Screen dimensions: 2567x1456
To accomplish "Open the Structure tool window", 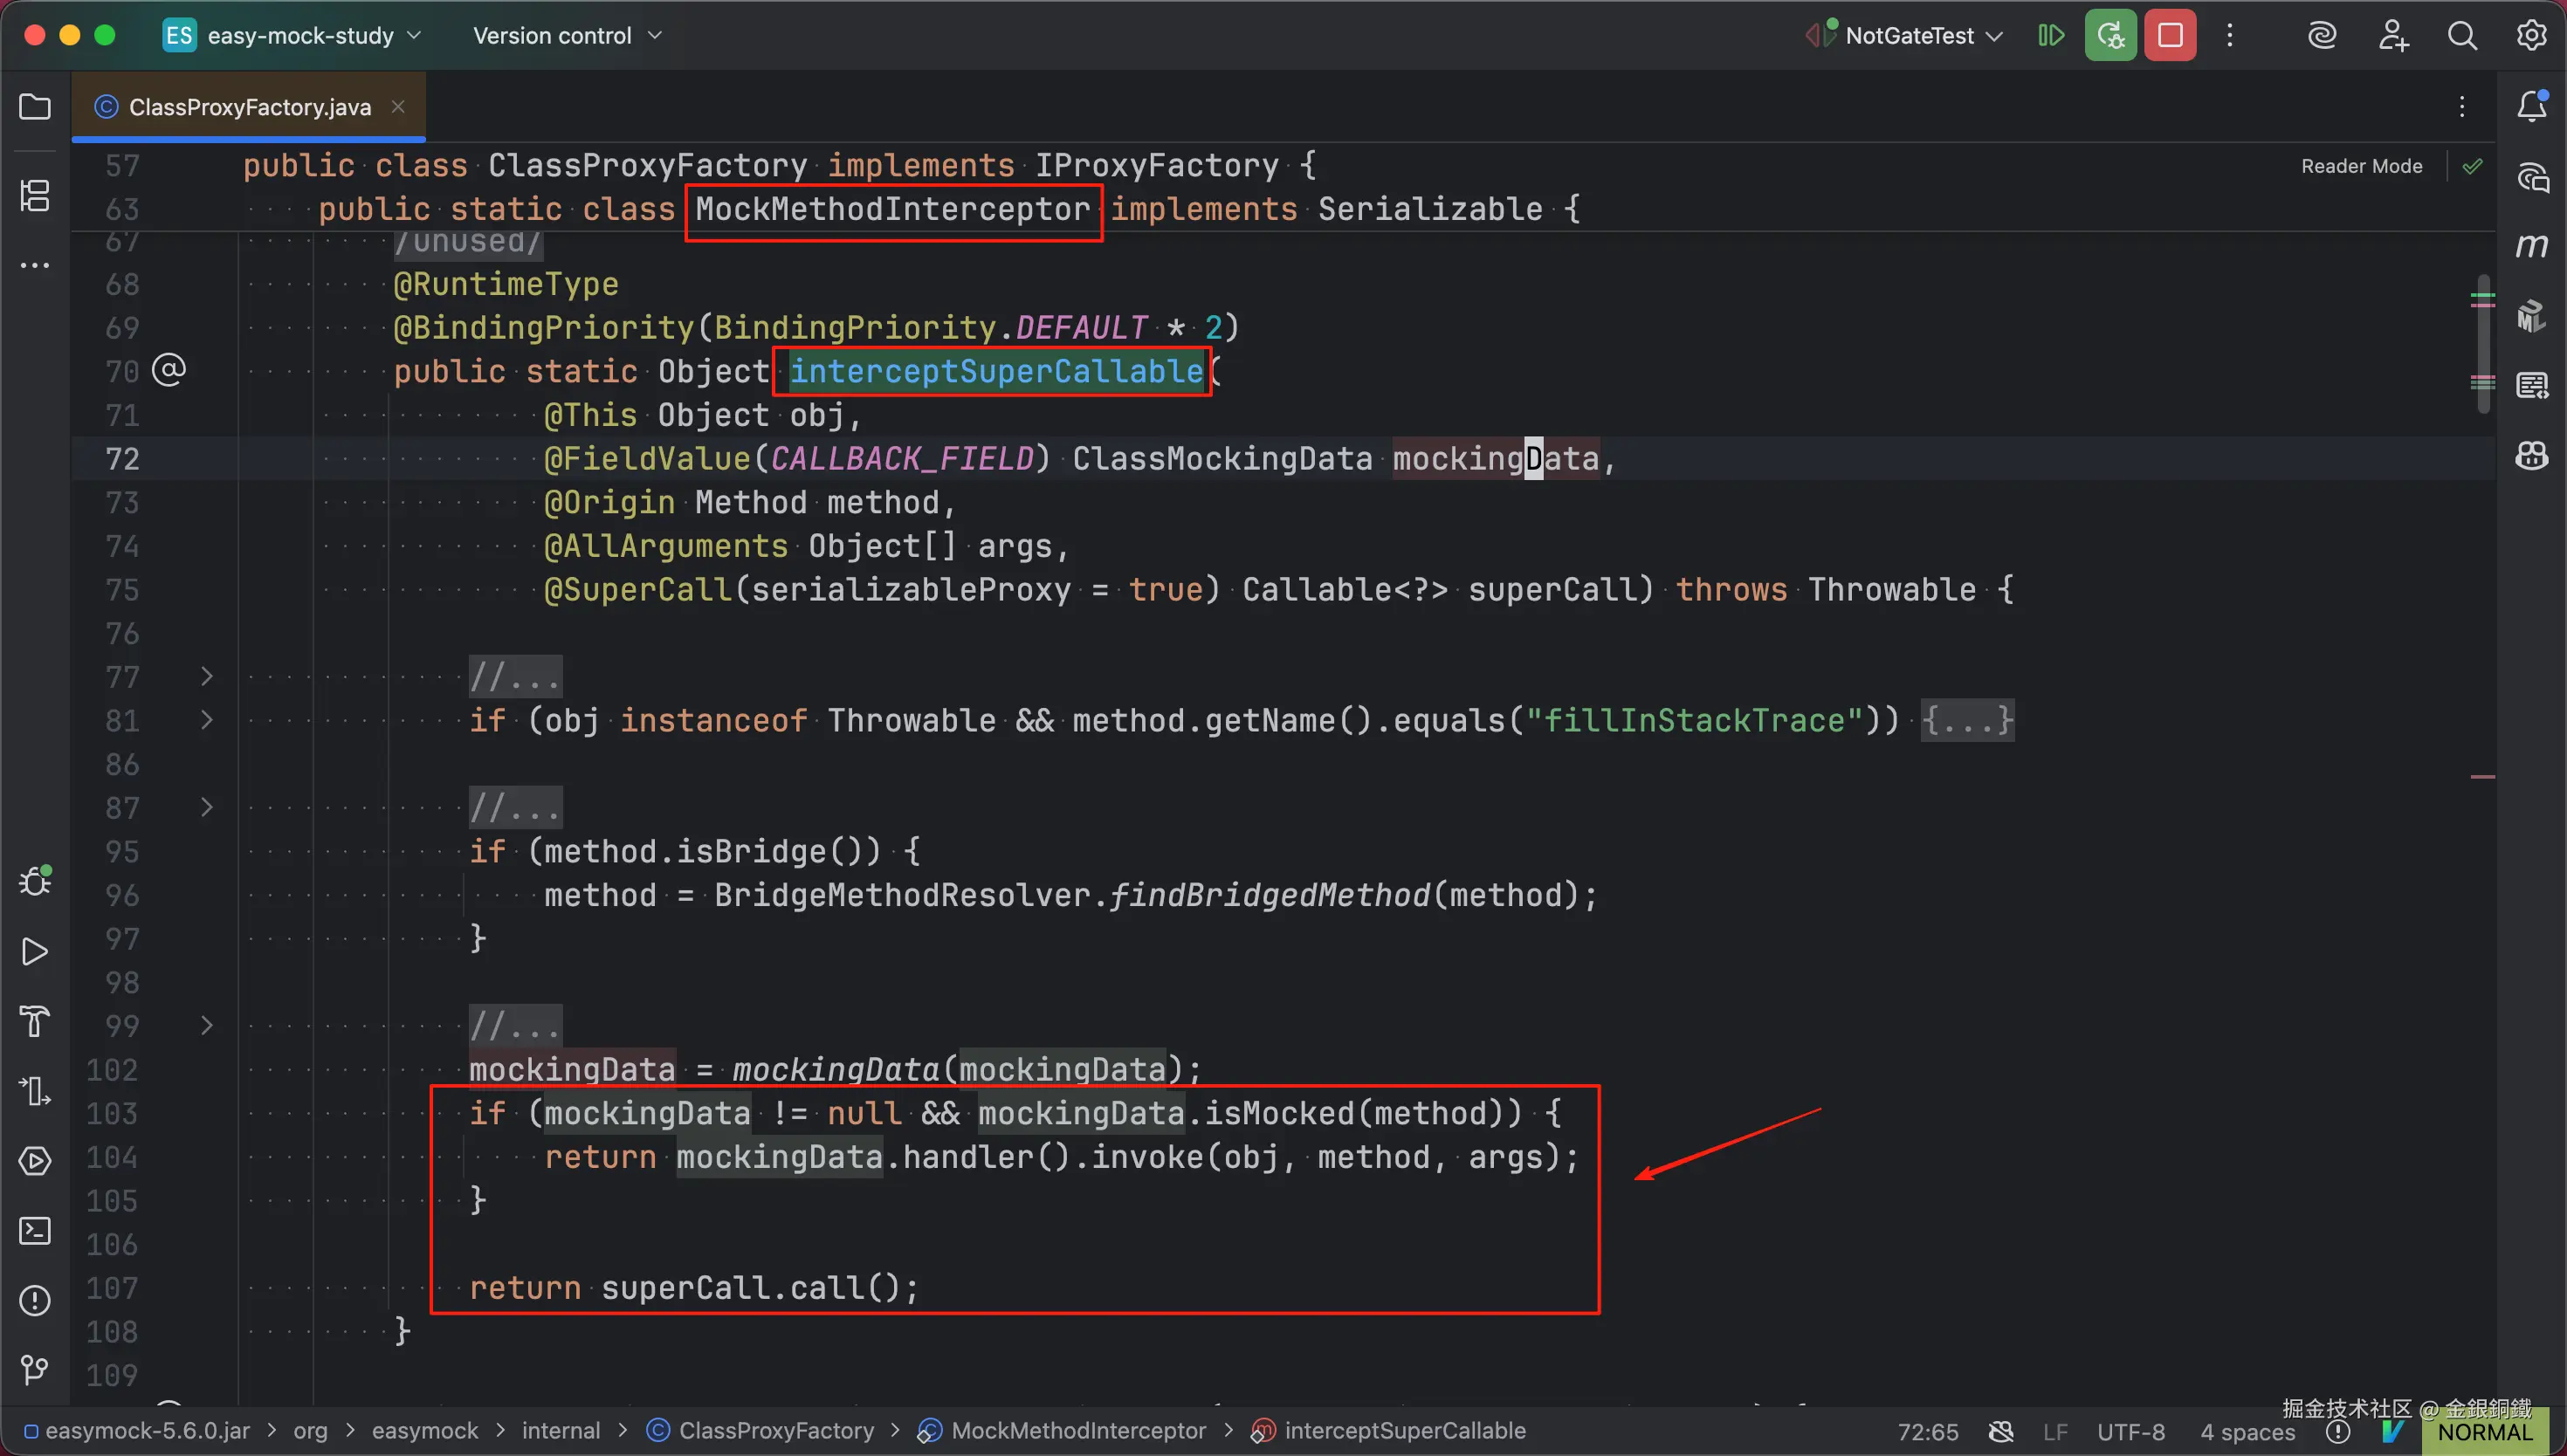I will (35, 195).
